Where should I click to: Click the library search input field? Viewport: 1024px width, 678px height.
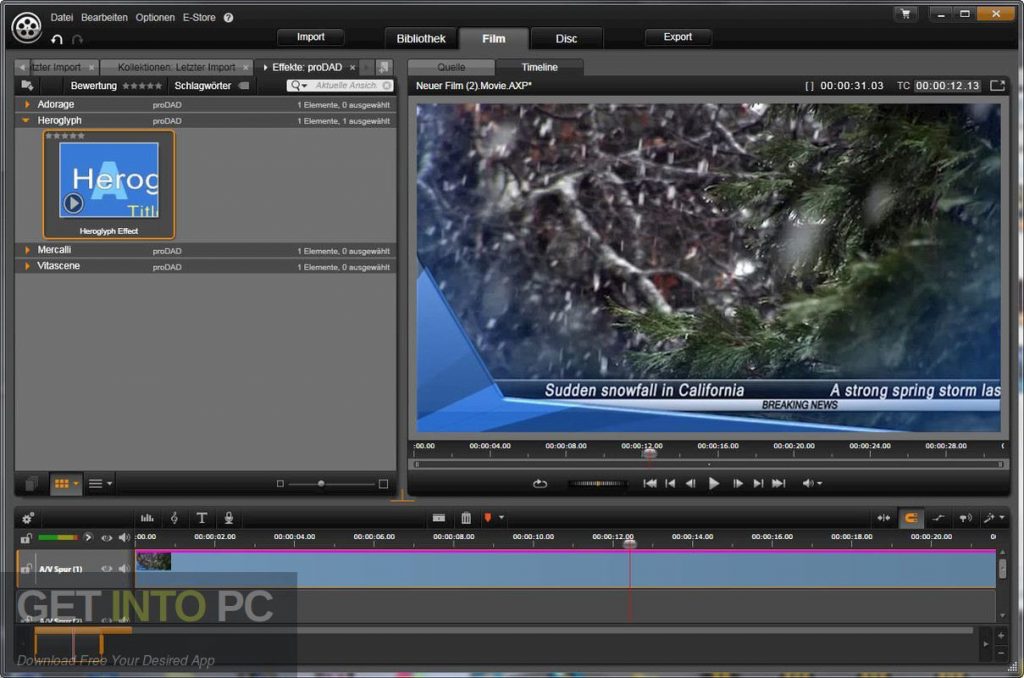point(346,86)
